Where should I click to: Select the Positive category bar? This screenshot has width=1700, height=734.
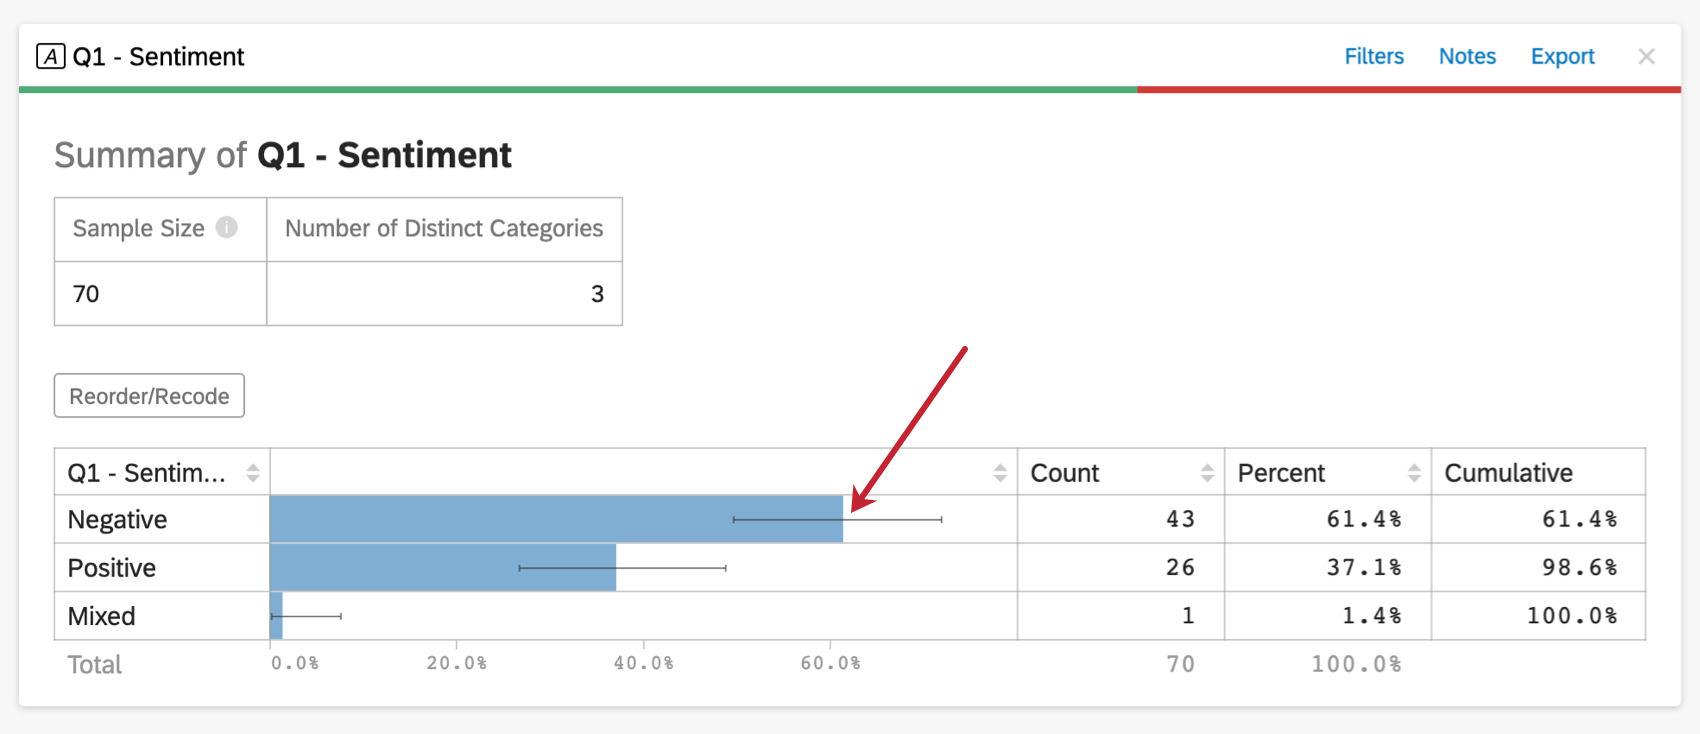(x=442, y=567)
